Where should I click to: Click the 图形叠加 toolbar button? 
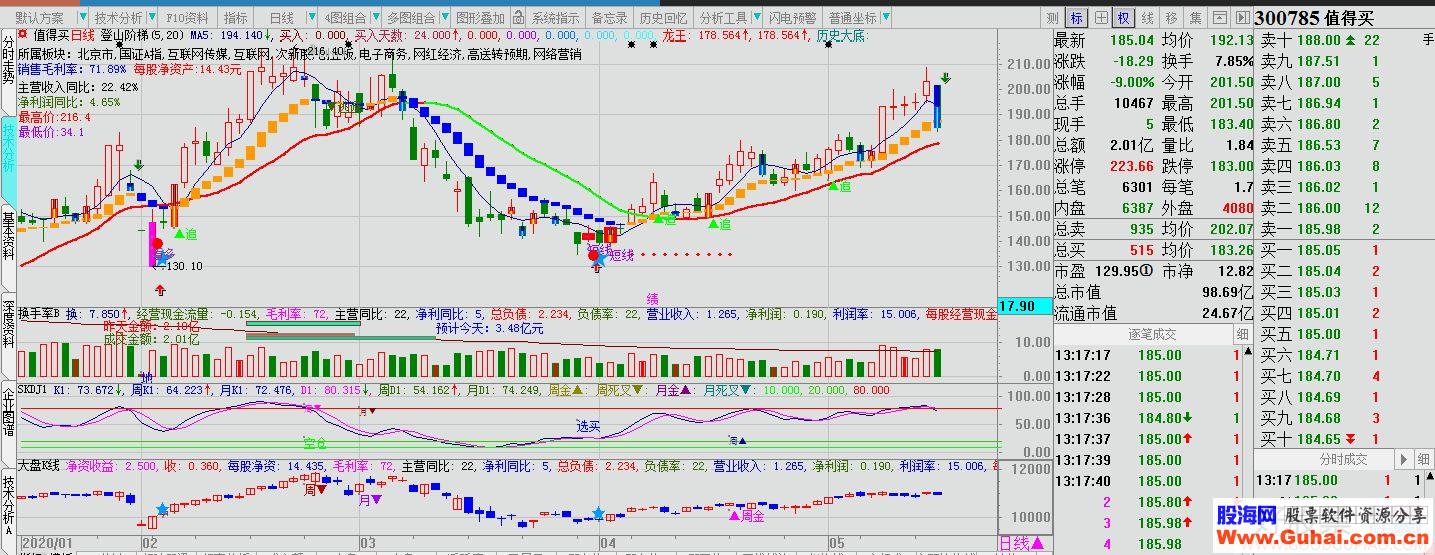(481, 18)
